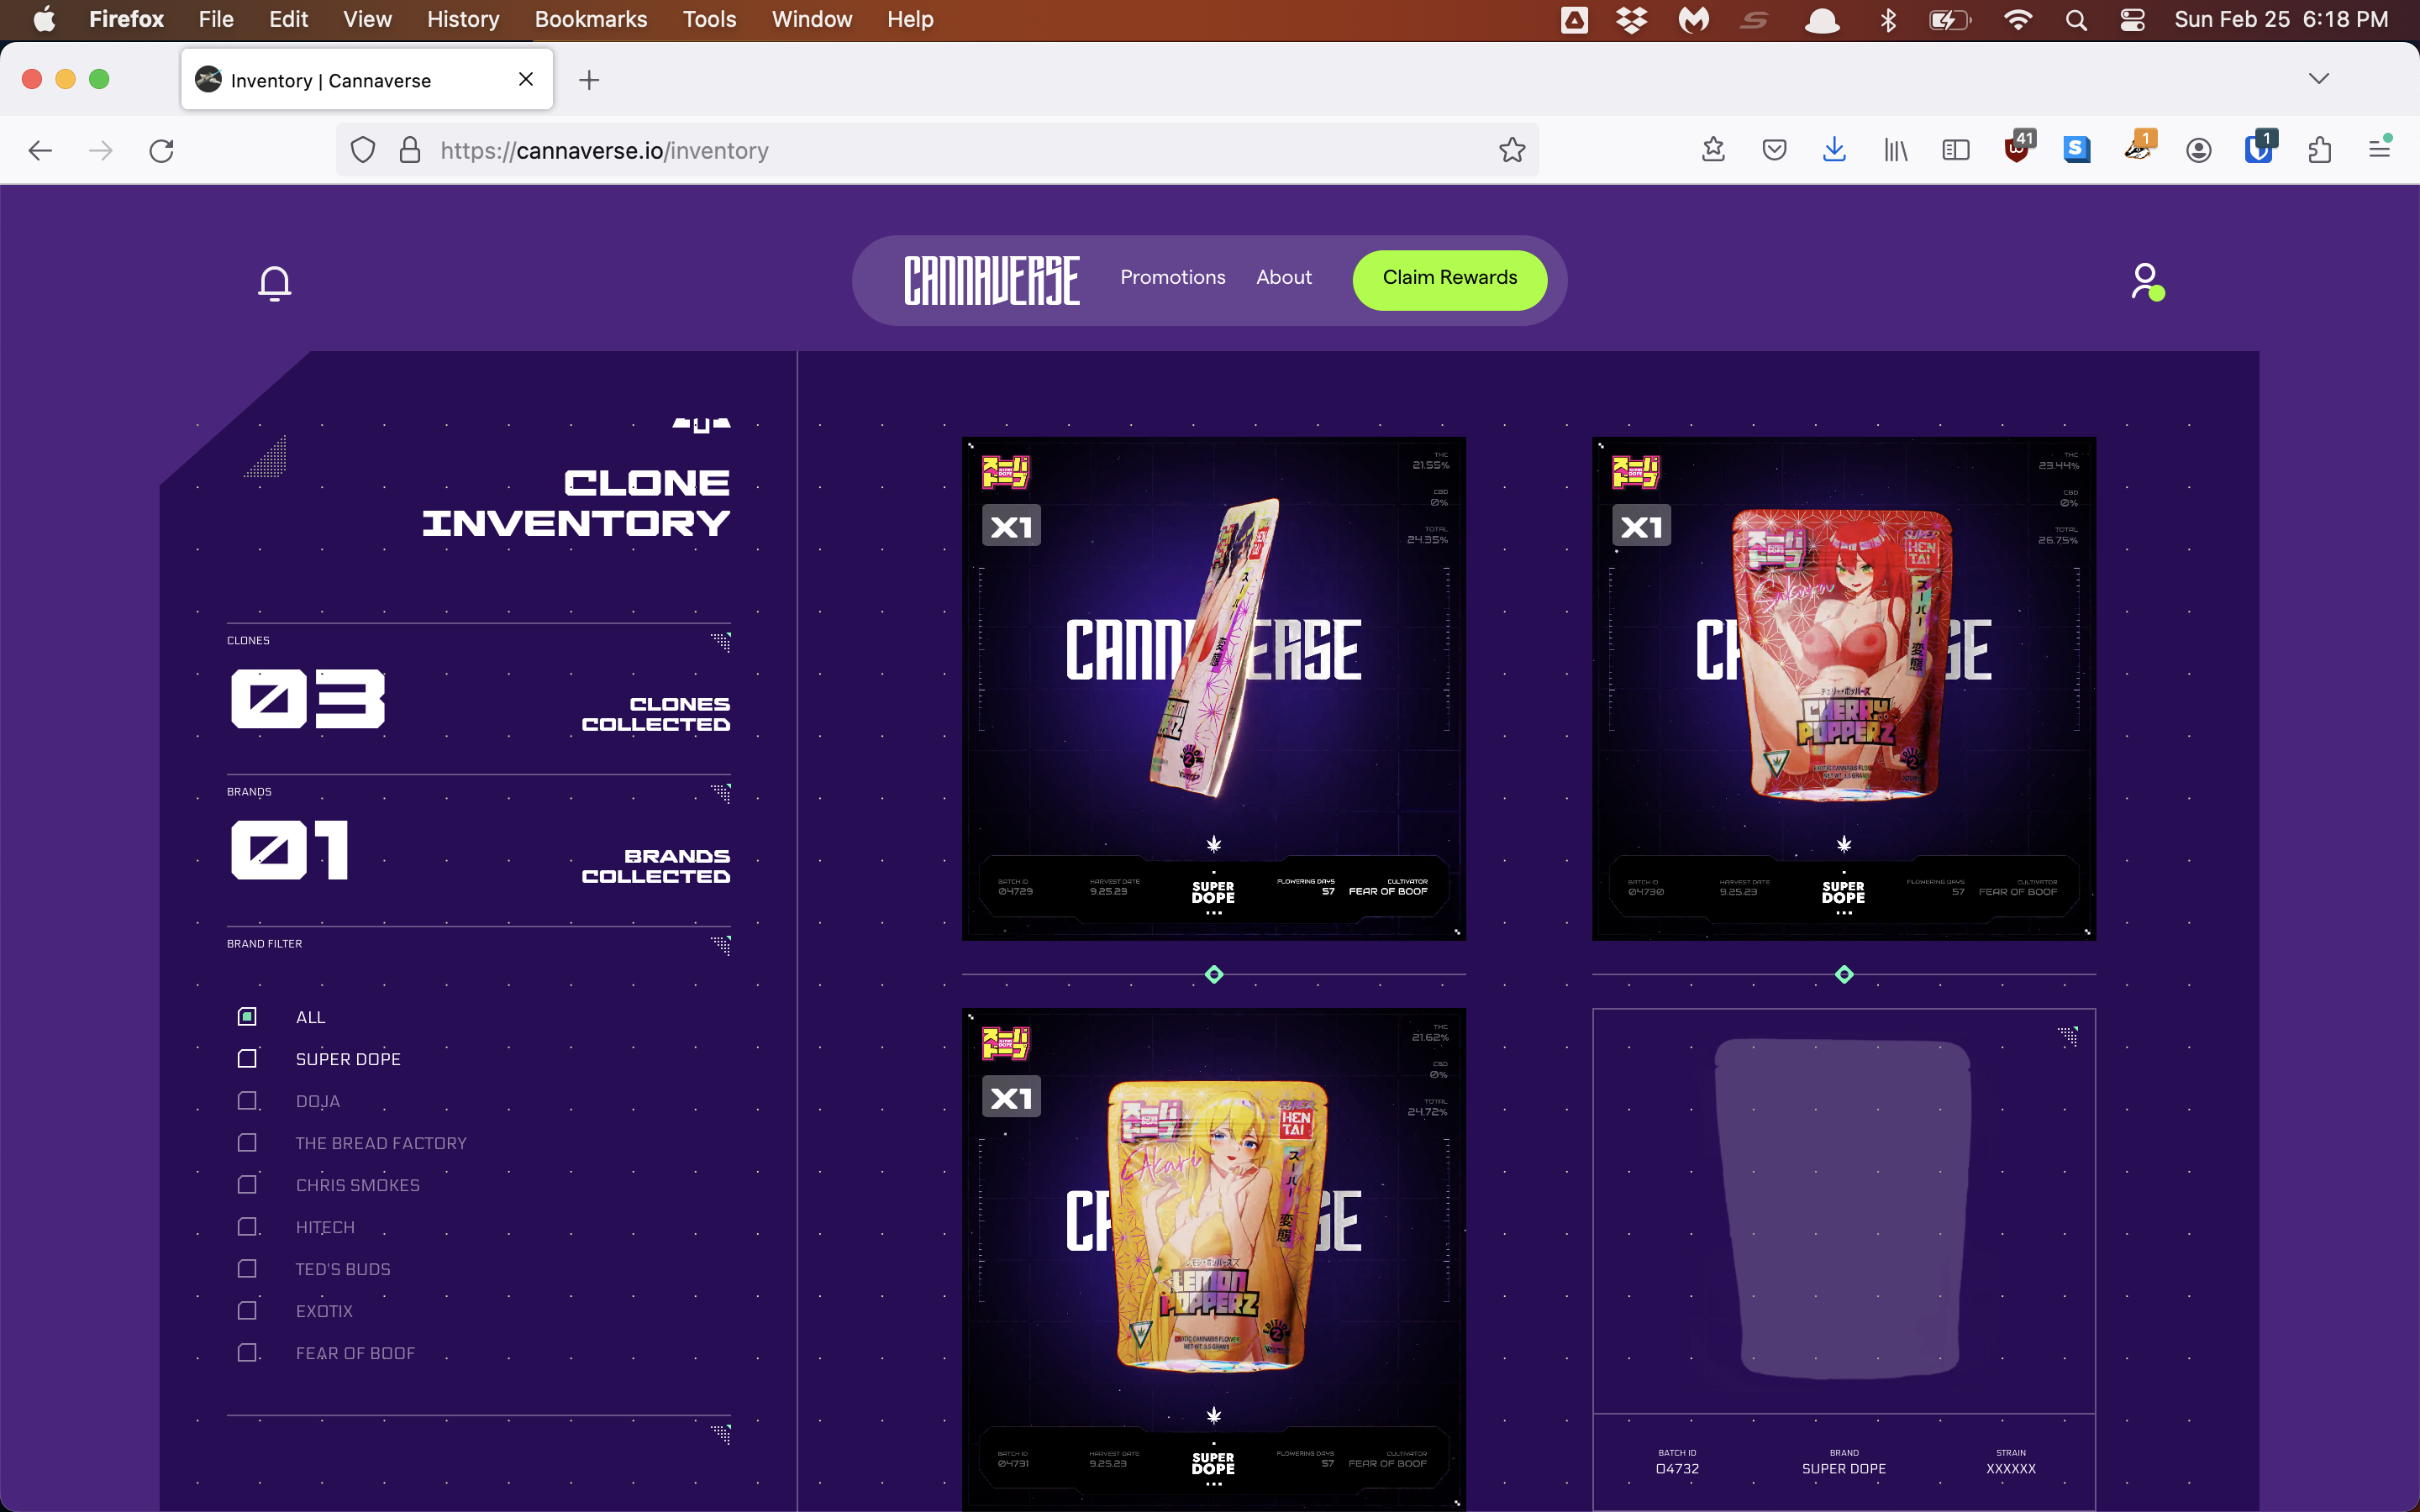Expand the diamond marker below Cherry Popperz
2420x1512 pixels.
tap(1844, 974)
